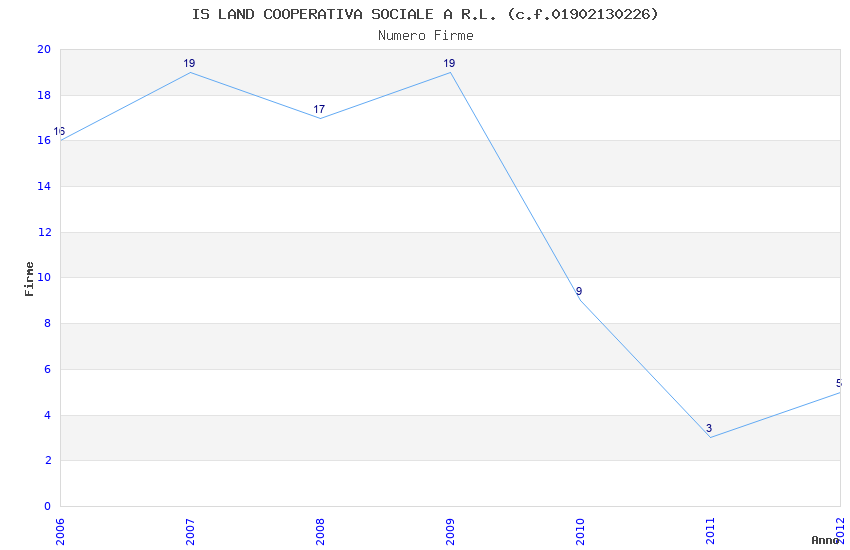Click the y-axis value 4
Image resolution: width=850 pixels, height=550 pixels.
pos(48,416)
